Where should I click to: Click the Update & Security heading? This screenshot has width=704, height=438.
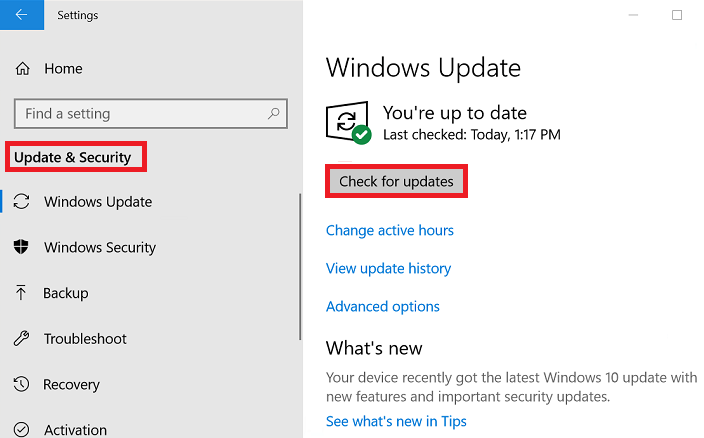pos(72,157)
